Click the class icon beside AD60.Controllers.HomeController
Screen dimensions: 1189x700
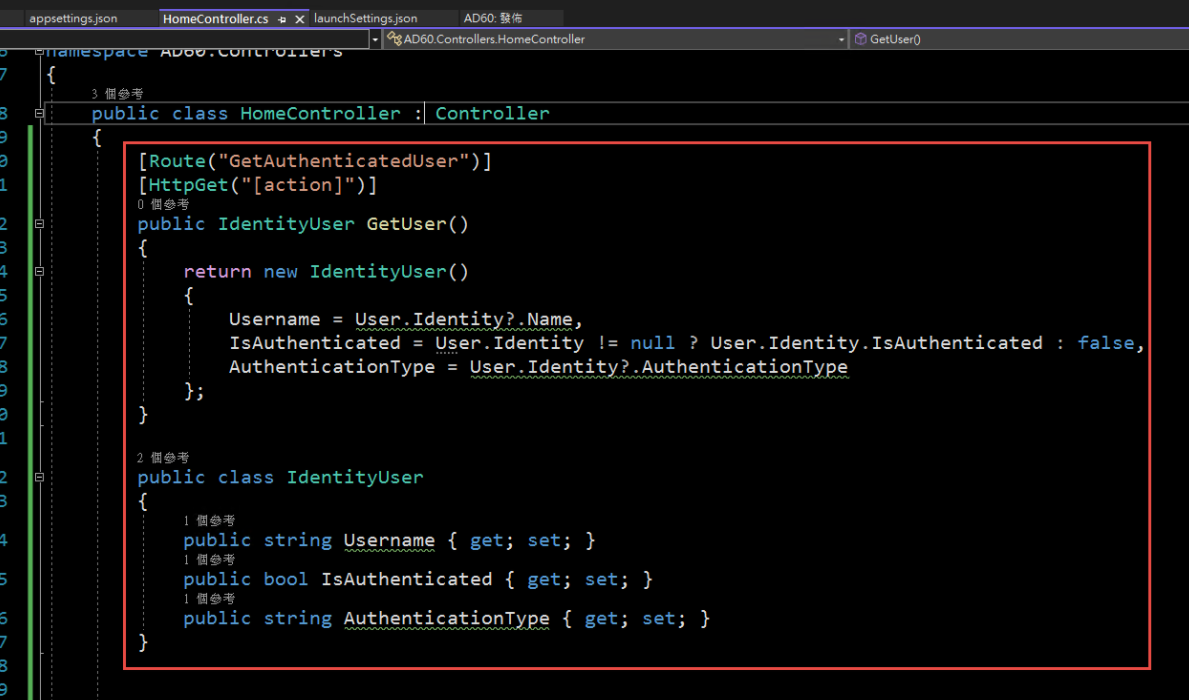[x=394, y=39]
